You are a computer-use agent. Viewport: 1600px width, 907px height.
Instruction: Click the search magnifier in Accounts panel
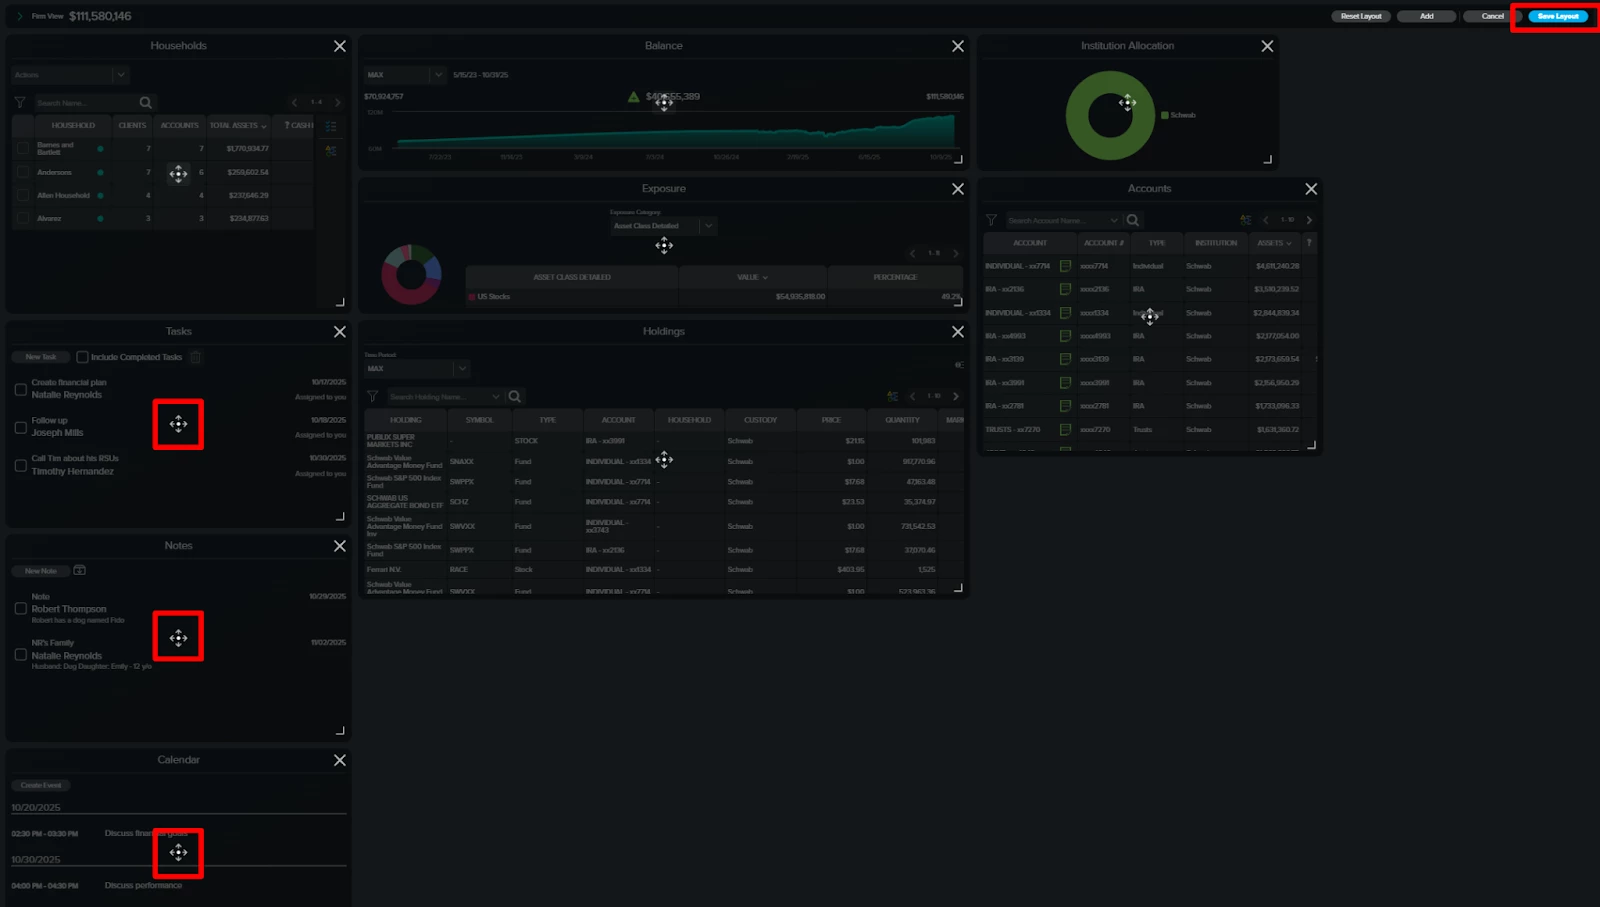click(x=1133, y=220)
